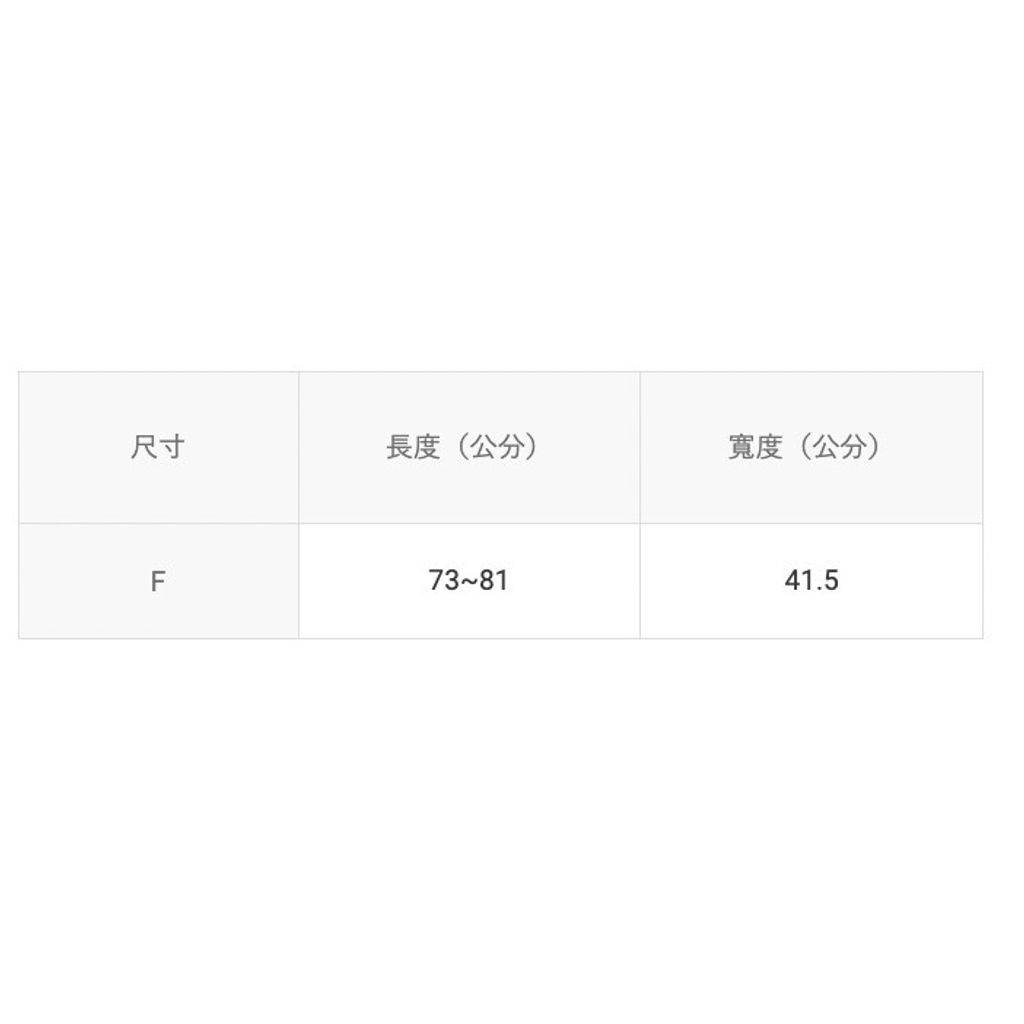Click the word 寬度 in header
1024x1024 pixels.
tap(755, 447)
